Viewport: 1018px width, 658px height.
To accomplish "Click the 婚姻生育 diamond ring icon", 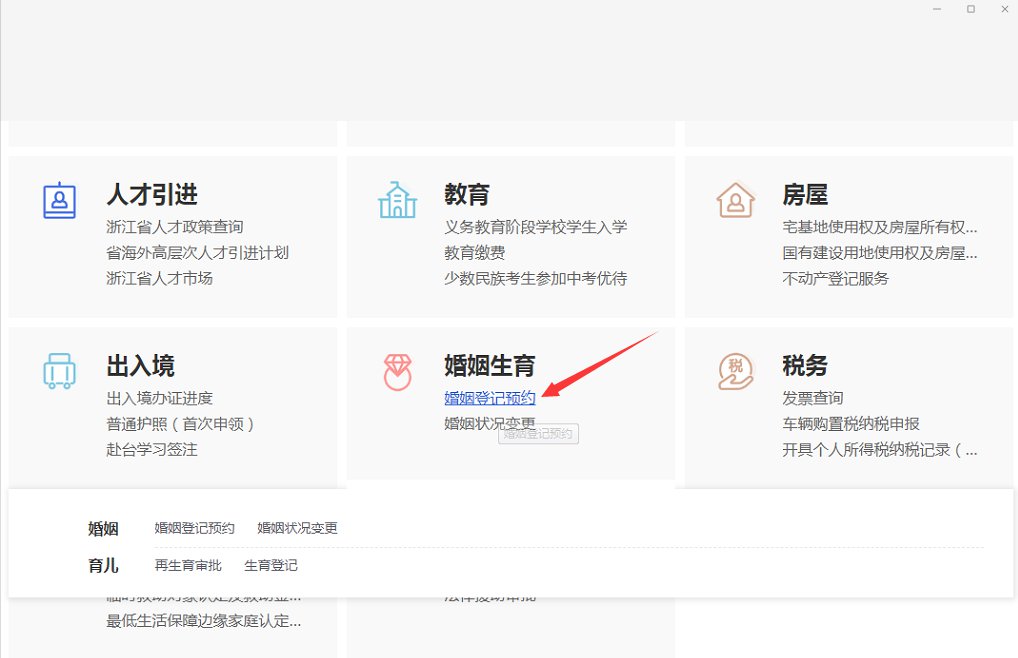I will (397, 371).
